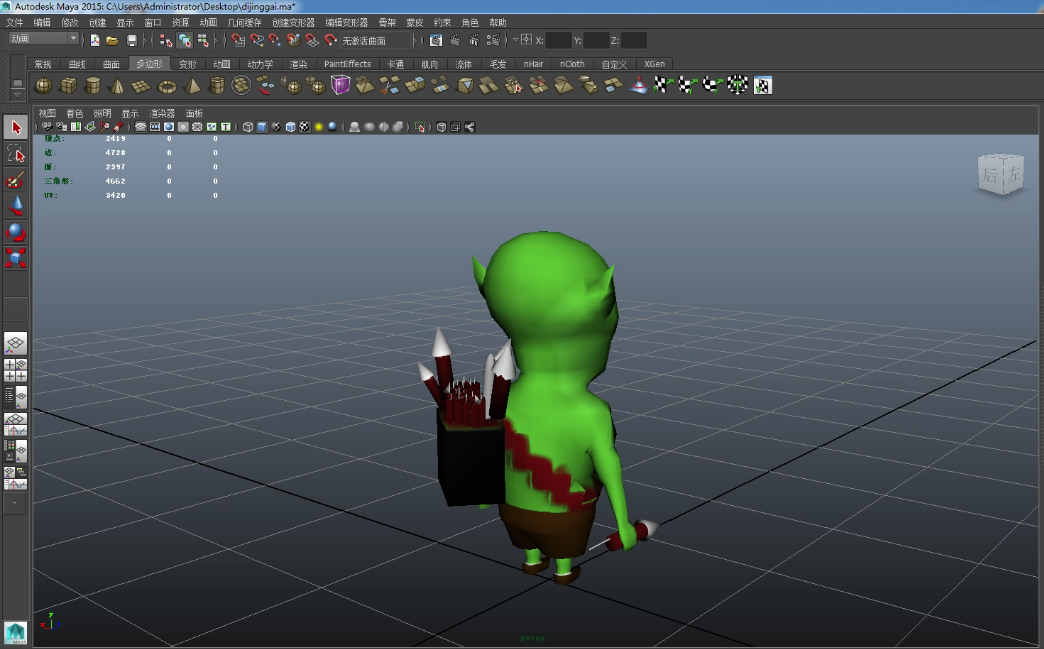Toggle use all lights bulb icon
This screenshot has height=649, width=1044.
(318, 127)
